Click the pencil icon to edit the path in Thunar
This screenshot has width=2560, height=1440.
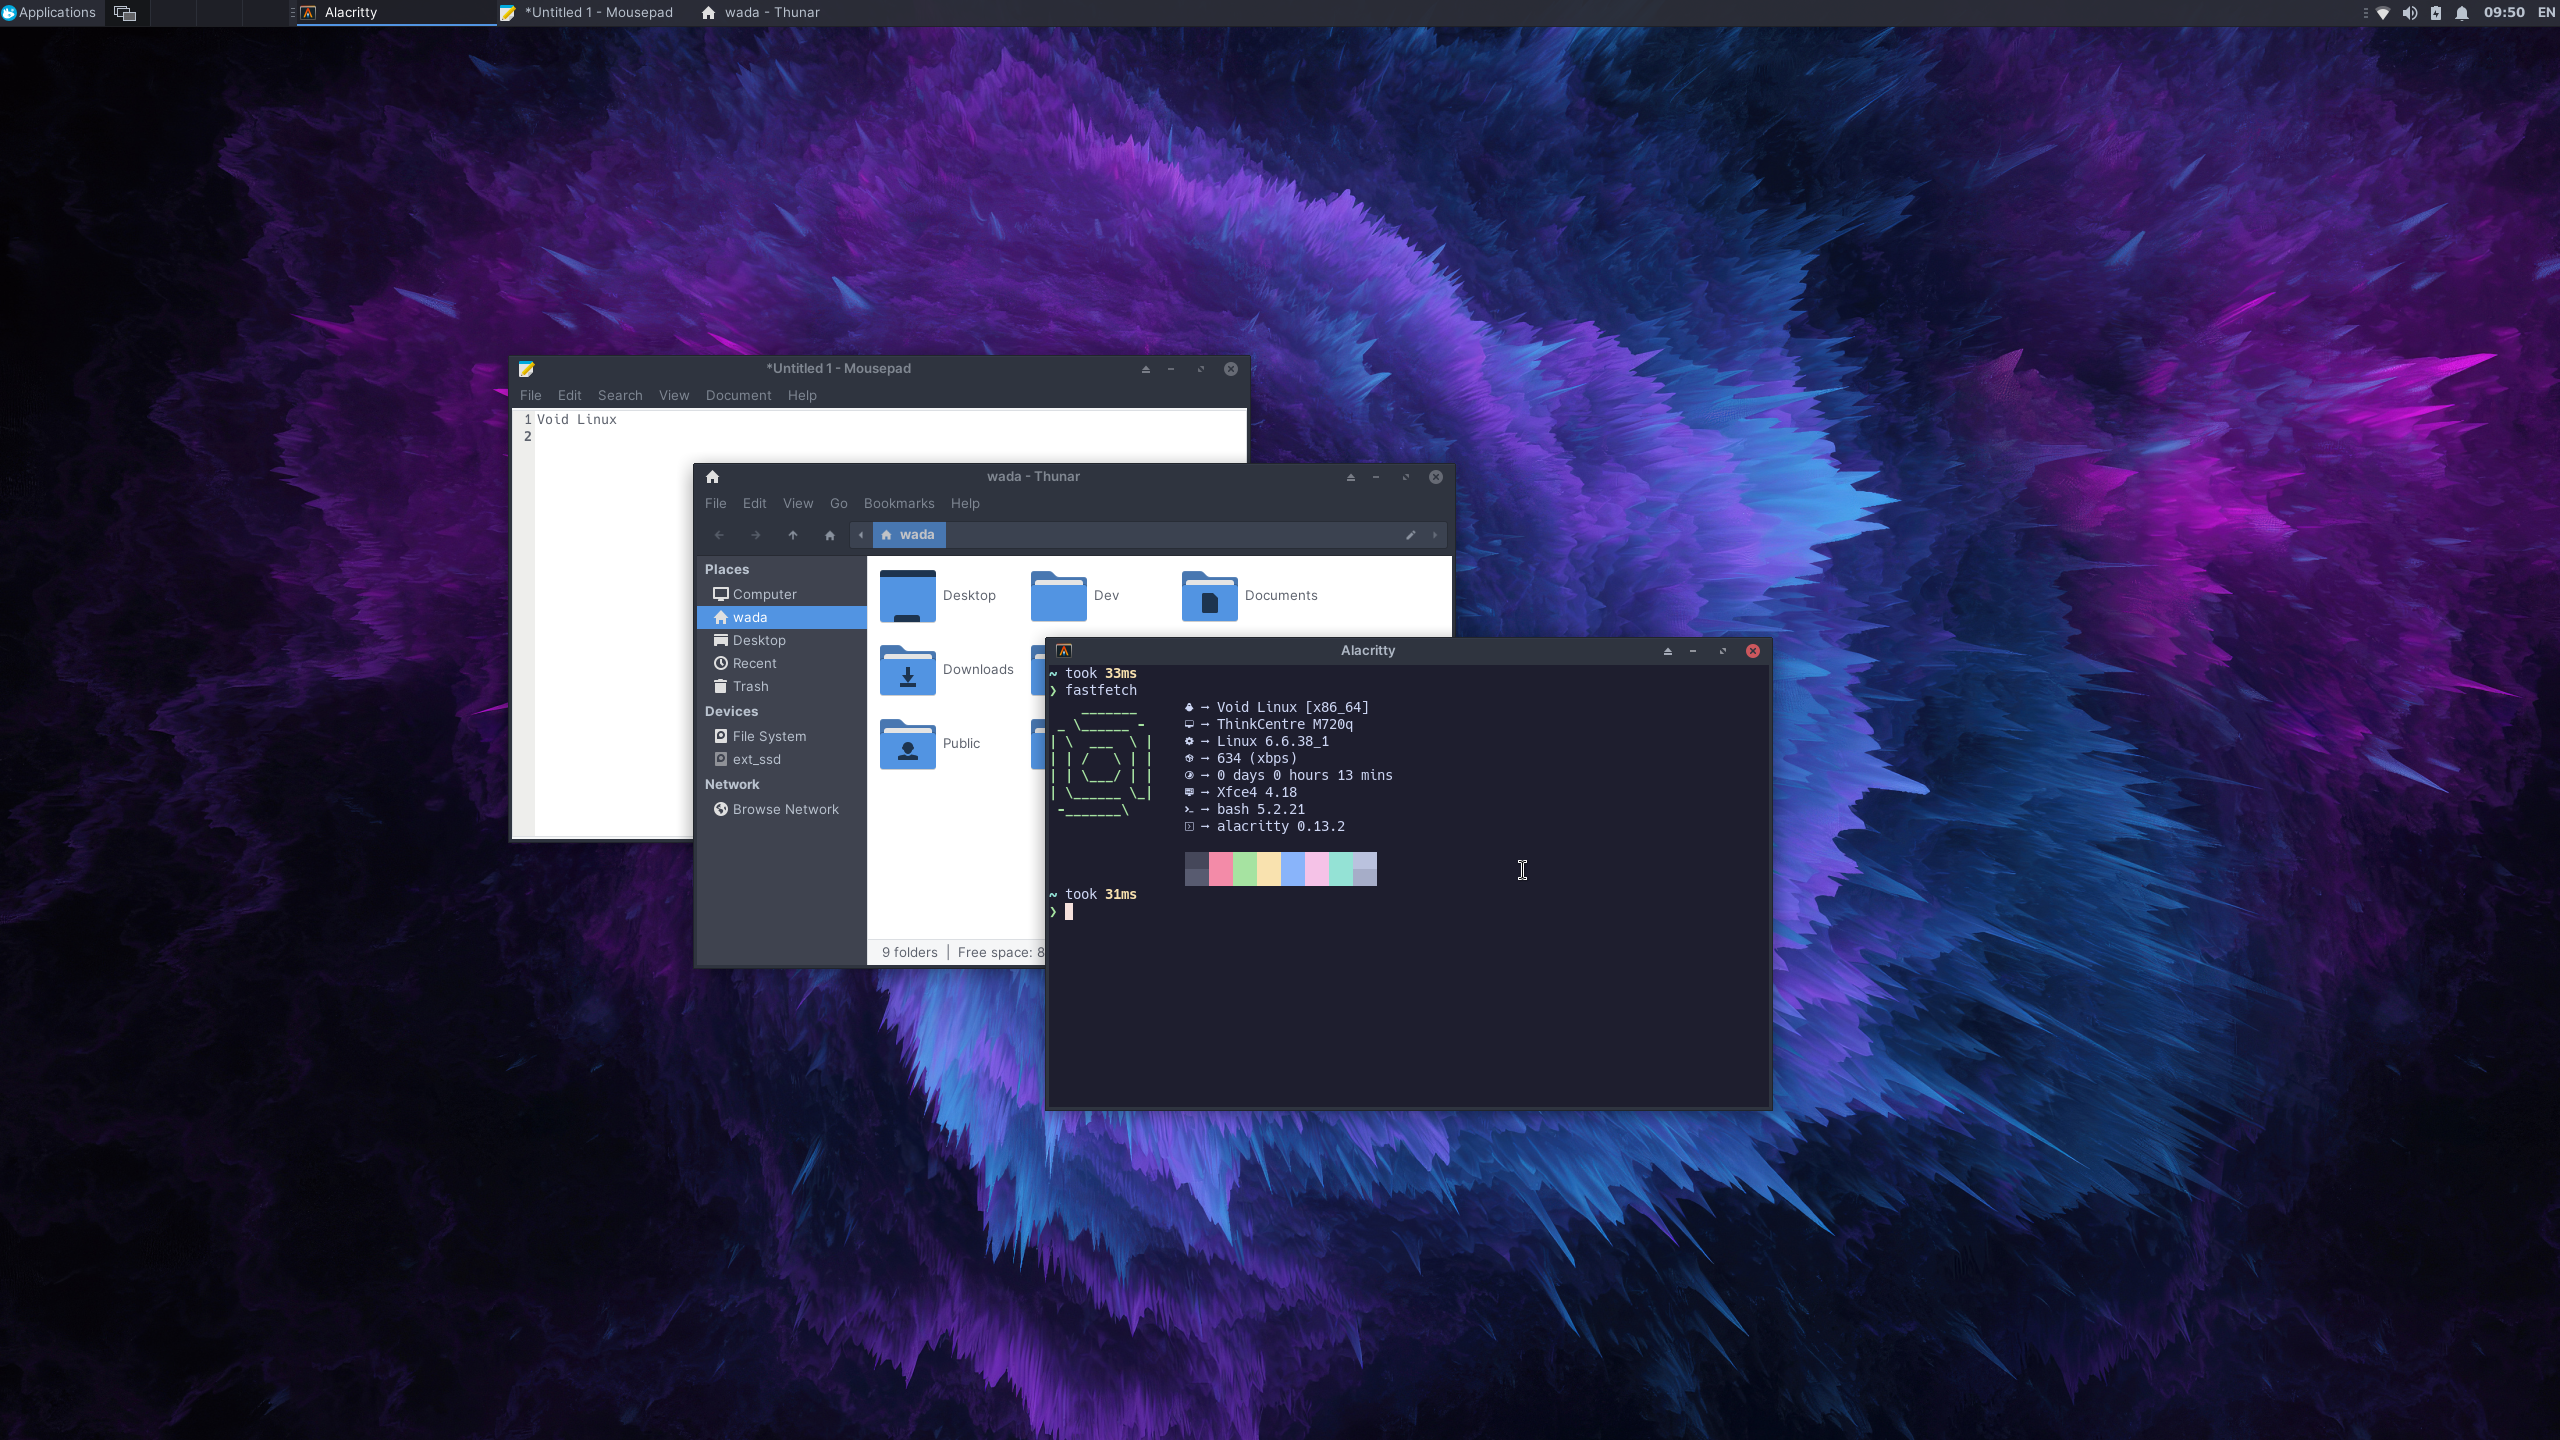[1411, 535]
